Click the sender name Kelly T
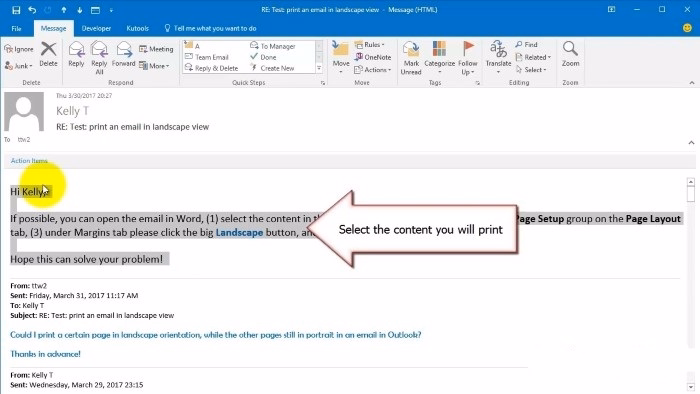 click(72, 111)
